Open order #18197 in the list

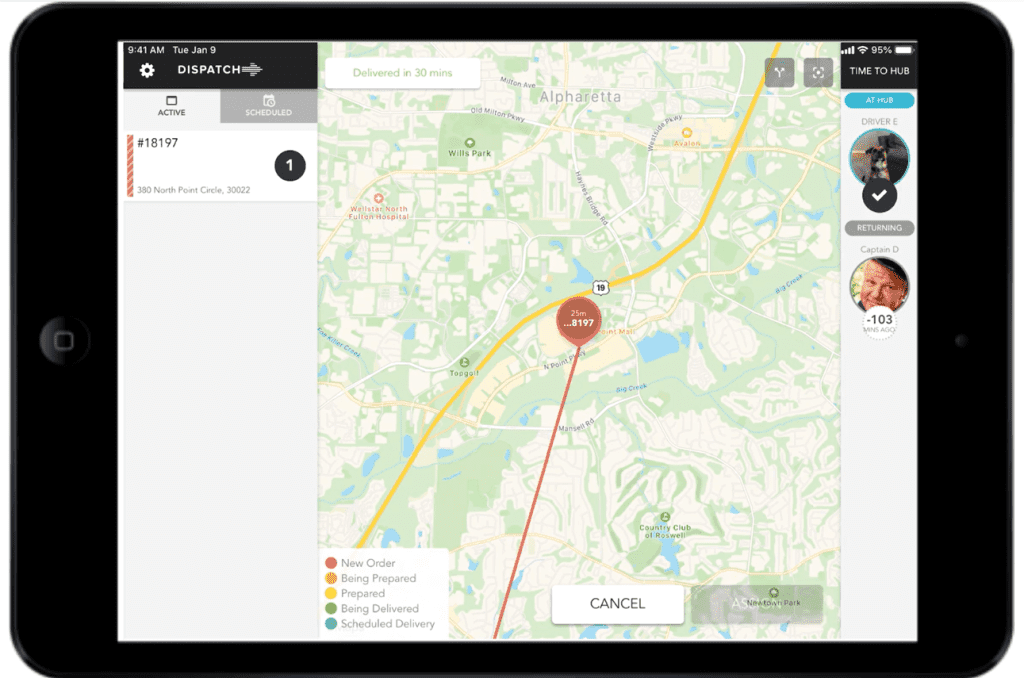(x=200, y=166)
